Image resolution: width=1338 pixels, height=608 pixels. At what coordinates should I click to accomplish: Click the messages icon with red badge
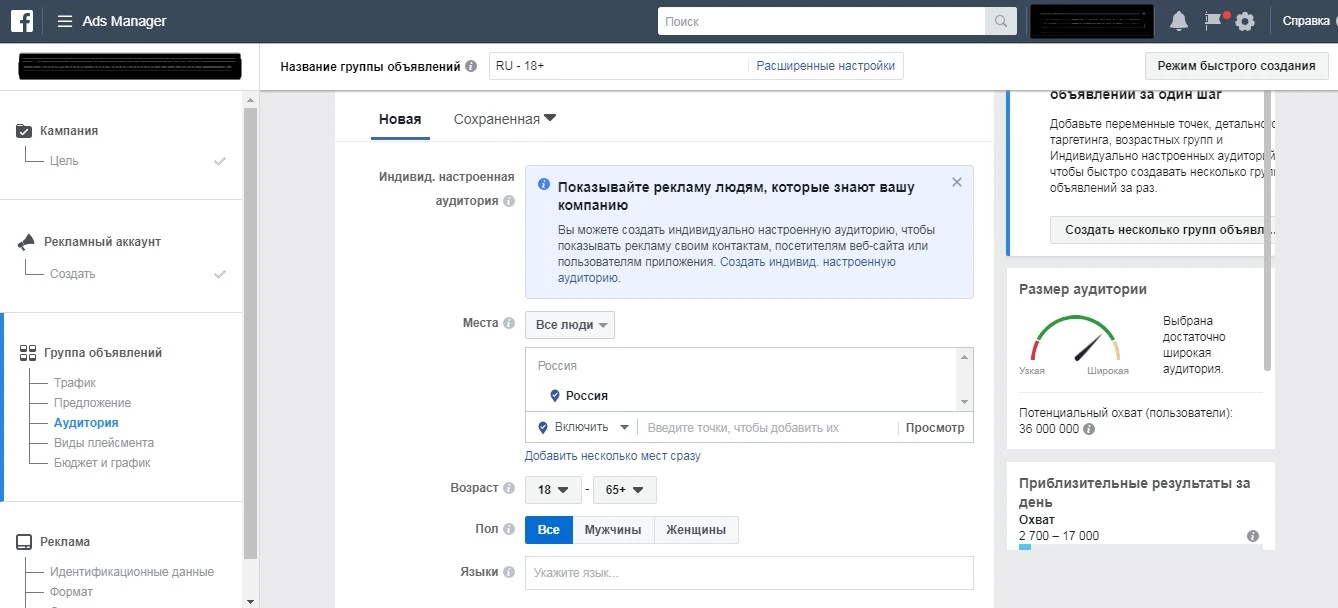click(x=1213, y=20)
